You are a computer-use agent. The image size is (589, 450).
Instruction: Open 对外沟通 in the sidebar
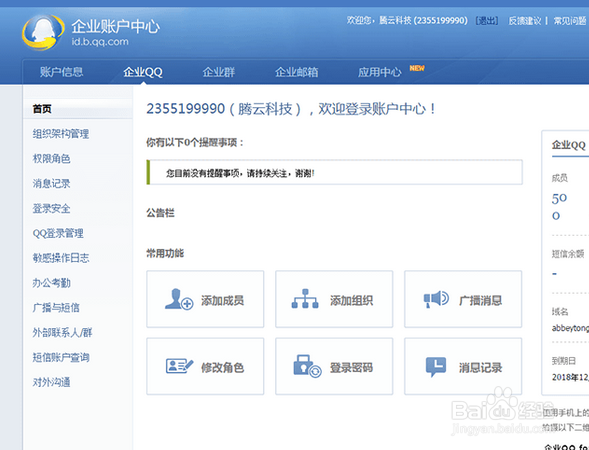click(x=51, y=382)
